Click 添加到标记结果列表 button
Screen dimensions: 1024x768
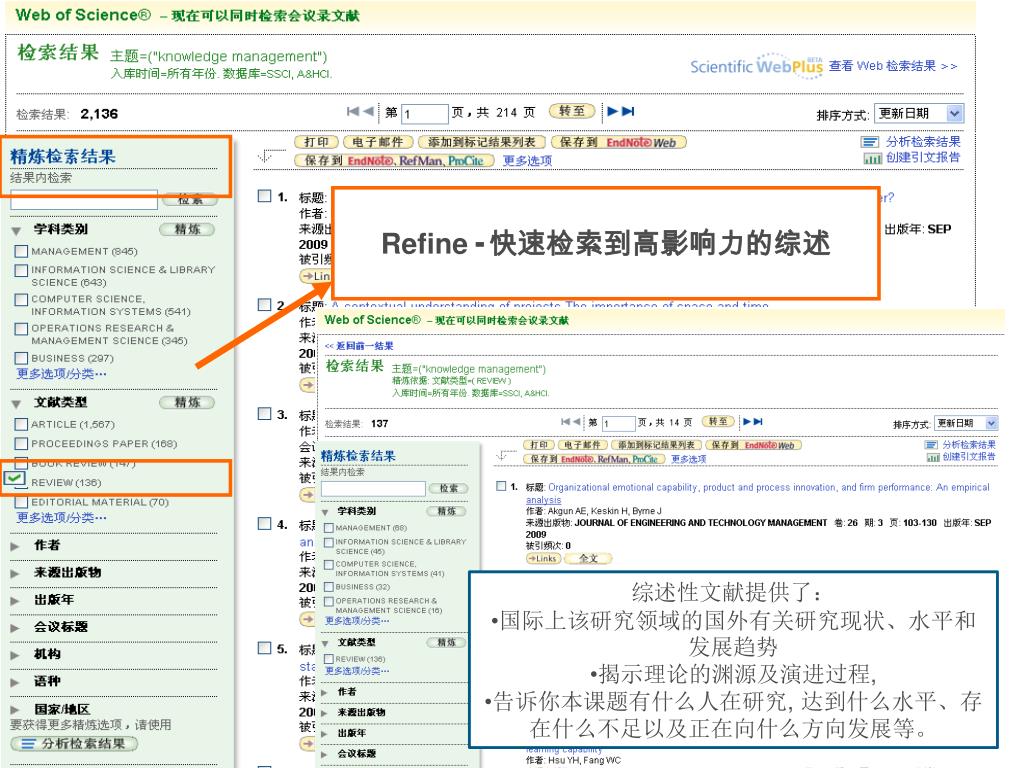(482, 142)
